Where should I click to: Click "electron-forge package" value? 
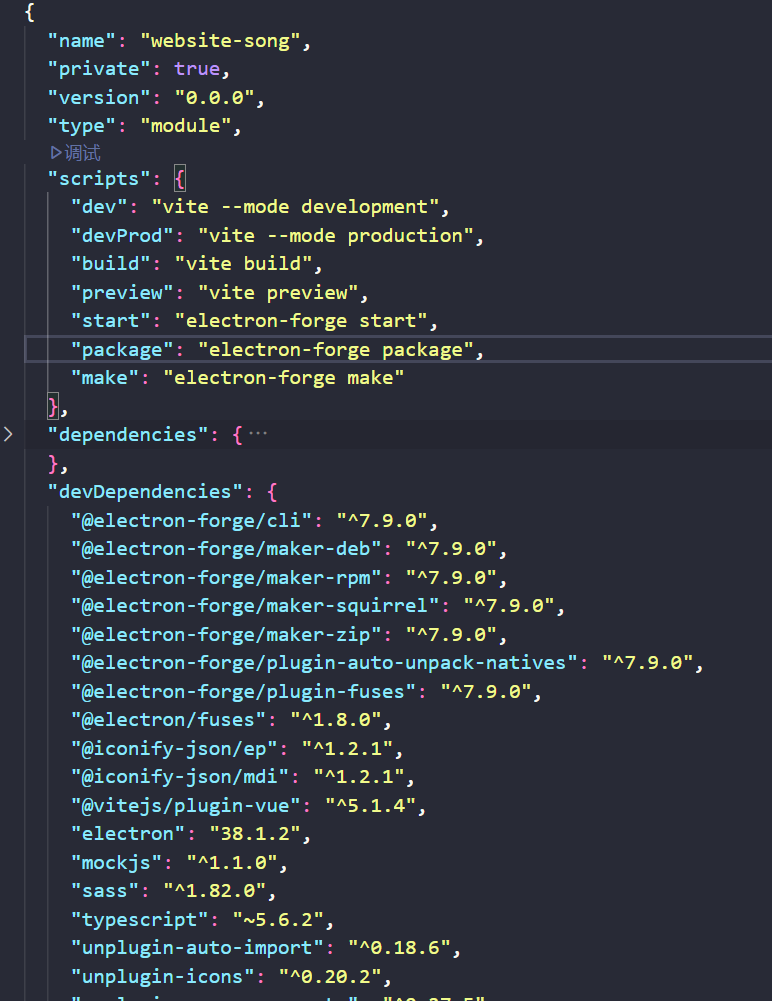[337, 350]
